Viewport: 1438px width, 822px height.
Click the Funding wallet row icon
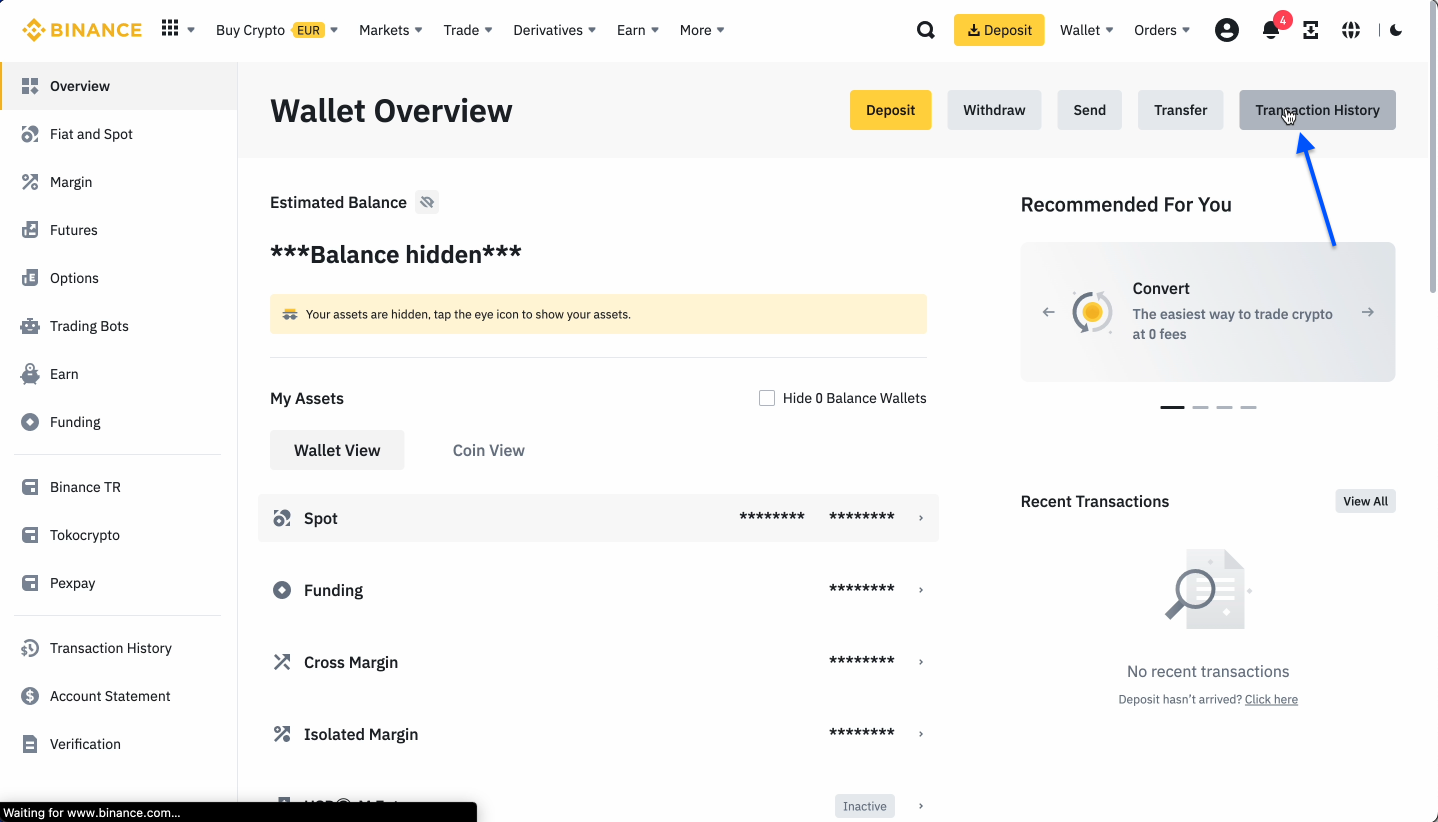(x=282, y=590)
